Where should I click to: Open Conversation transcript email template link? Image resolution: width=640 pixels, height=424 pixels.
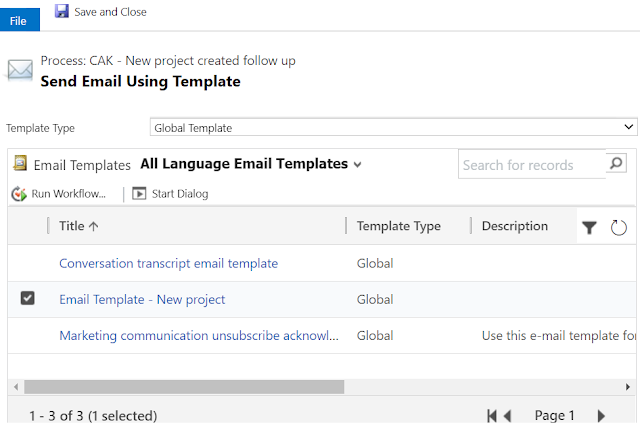pyautogui.click(x=168, y=263)
